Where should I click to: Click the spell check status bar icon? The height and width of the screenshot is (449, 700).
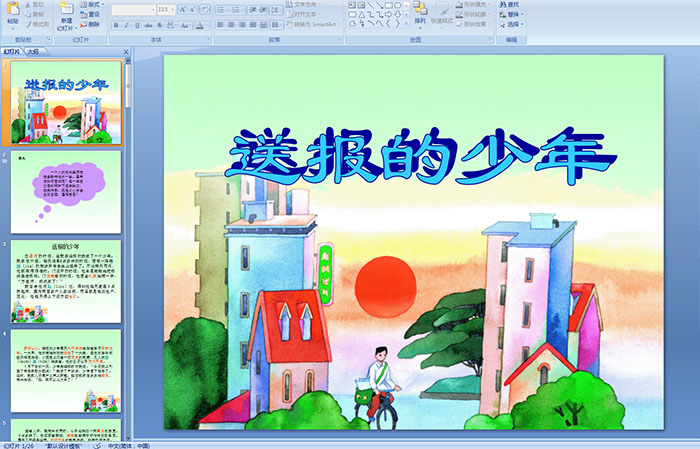click(x=97, y=445)
